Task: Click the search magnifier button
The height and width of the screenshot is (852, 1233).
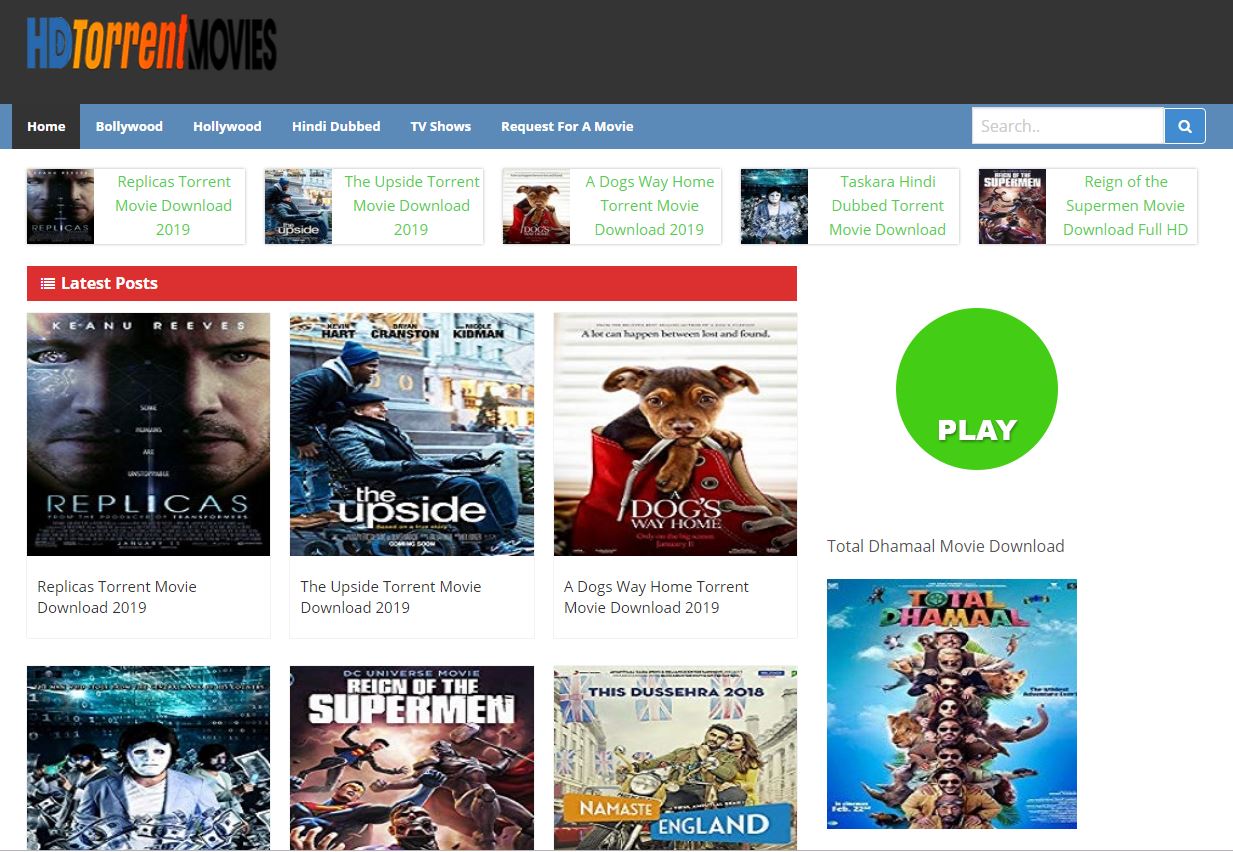Action: [x=1185, y=126]
